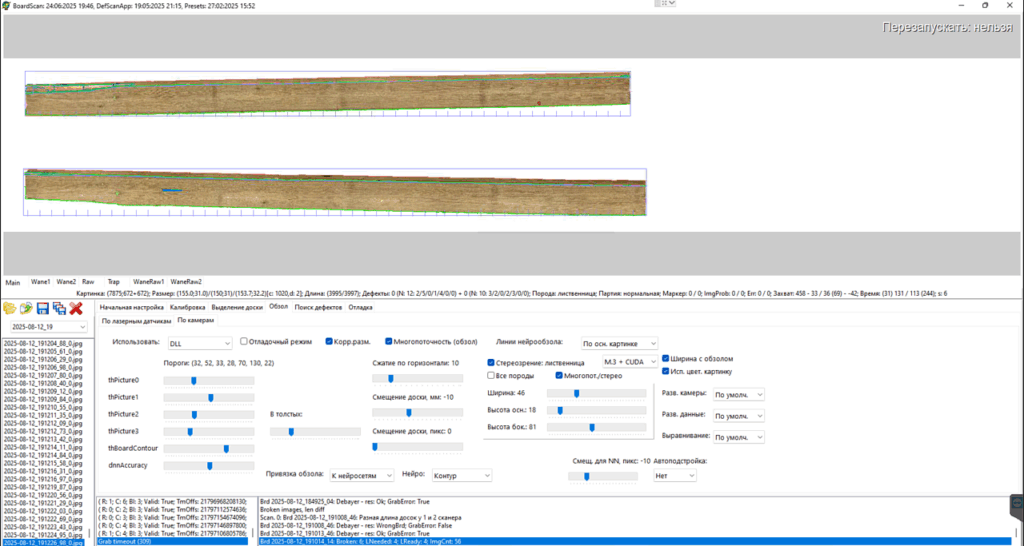Toggle the Многопот./стерео checkbox
Screen dimensions: 1024x546
coord(559,376)
